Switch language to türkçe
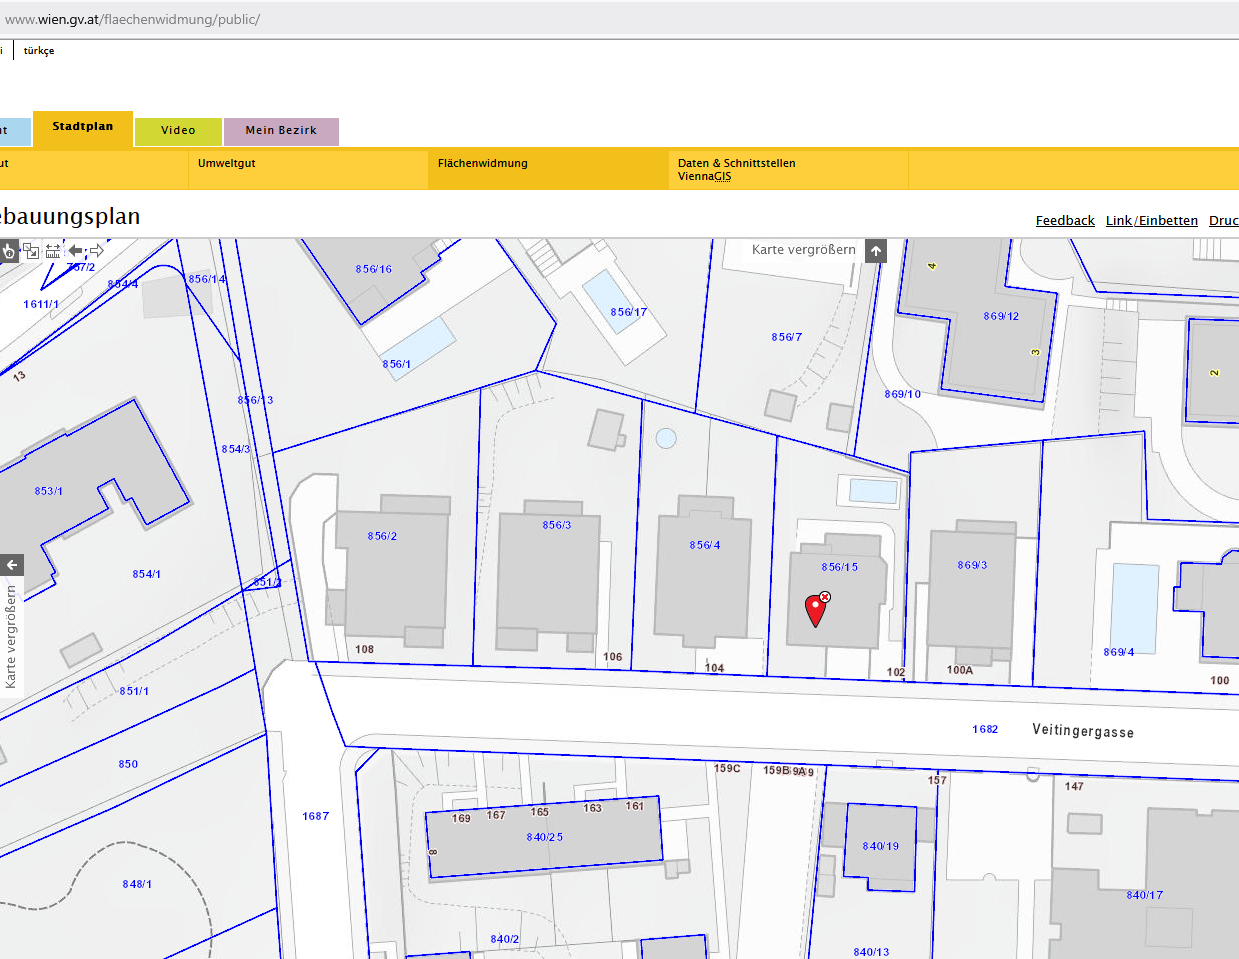Viewport: 1239px width, 959px height. (x=39, y=51)
